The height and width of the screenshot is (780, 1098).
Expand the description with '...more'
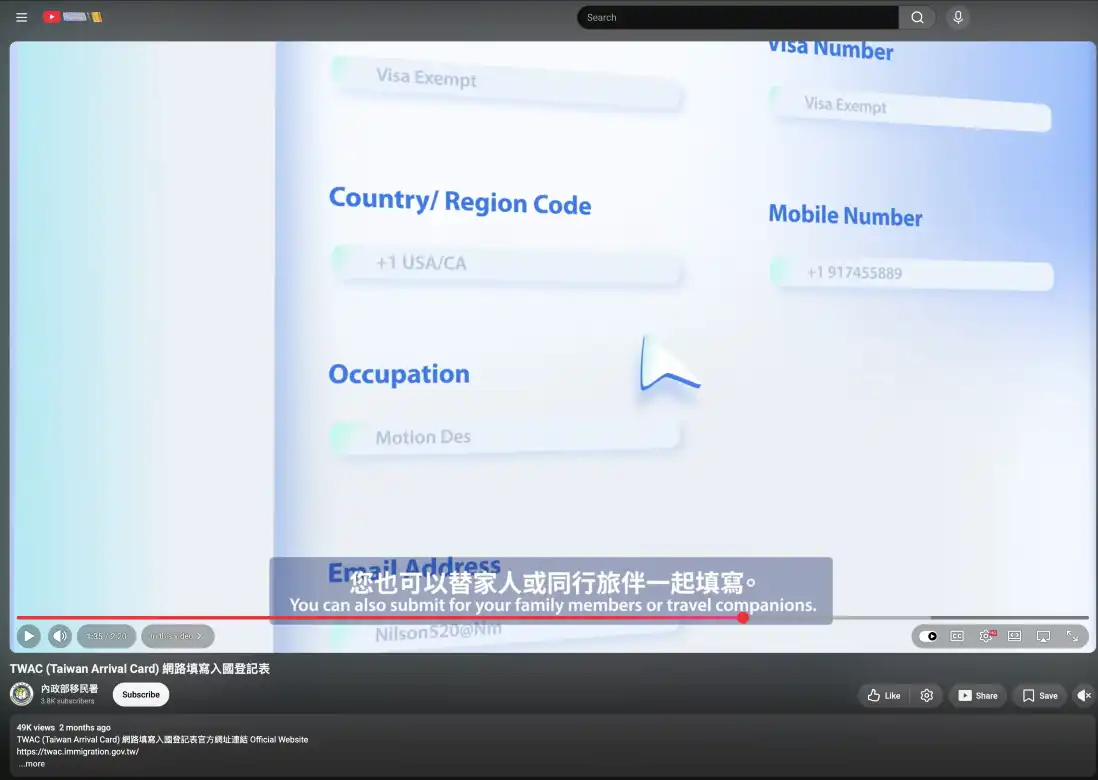[x=32, y=764]
